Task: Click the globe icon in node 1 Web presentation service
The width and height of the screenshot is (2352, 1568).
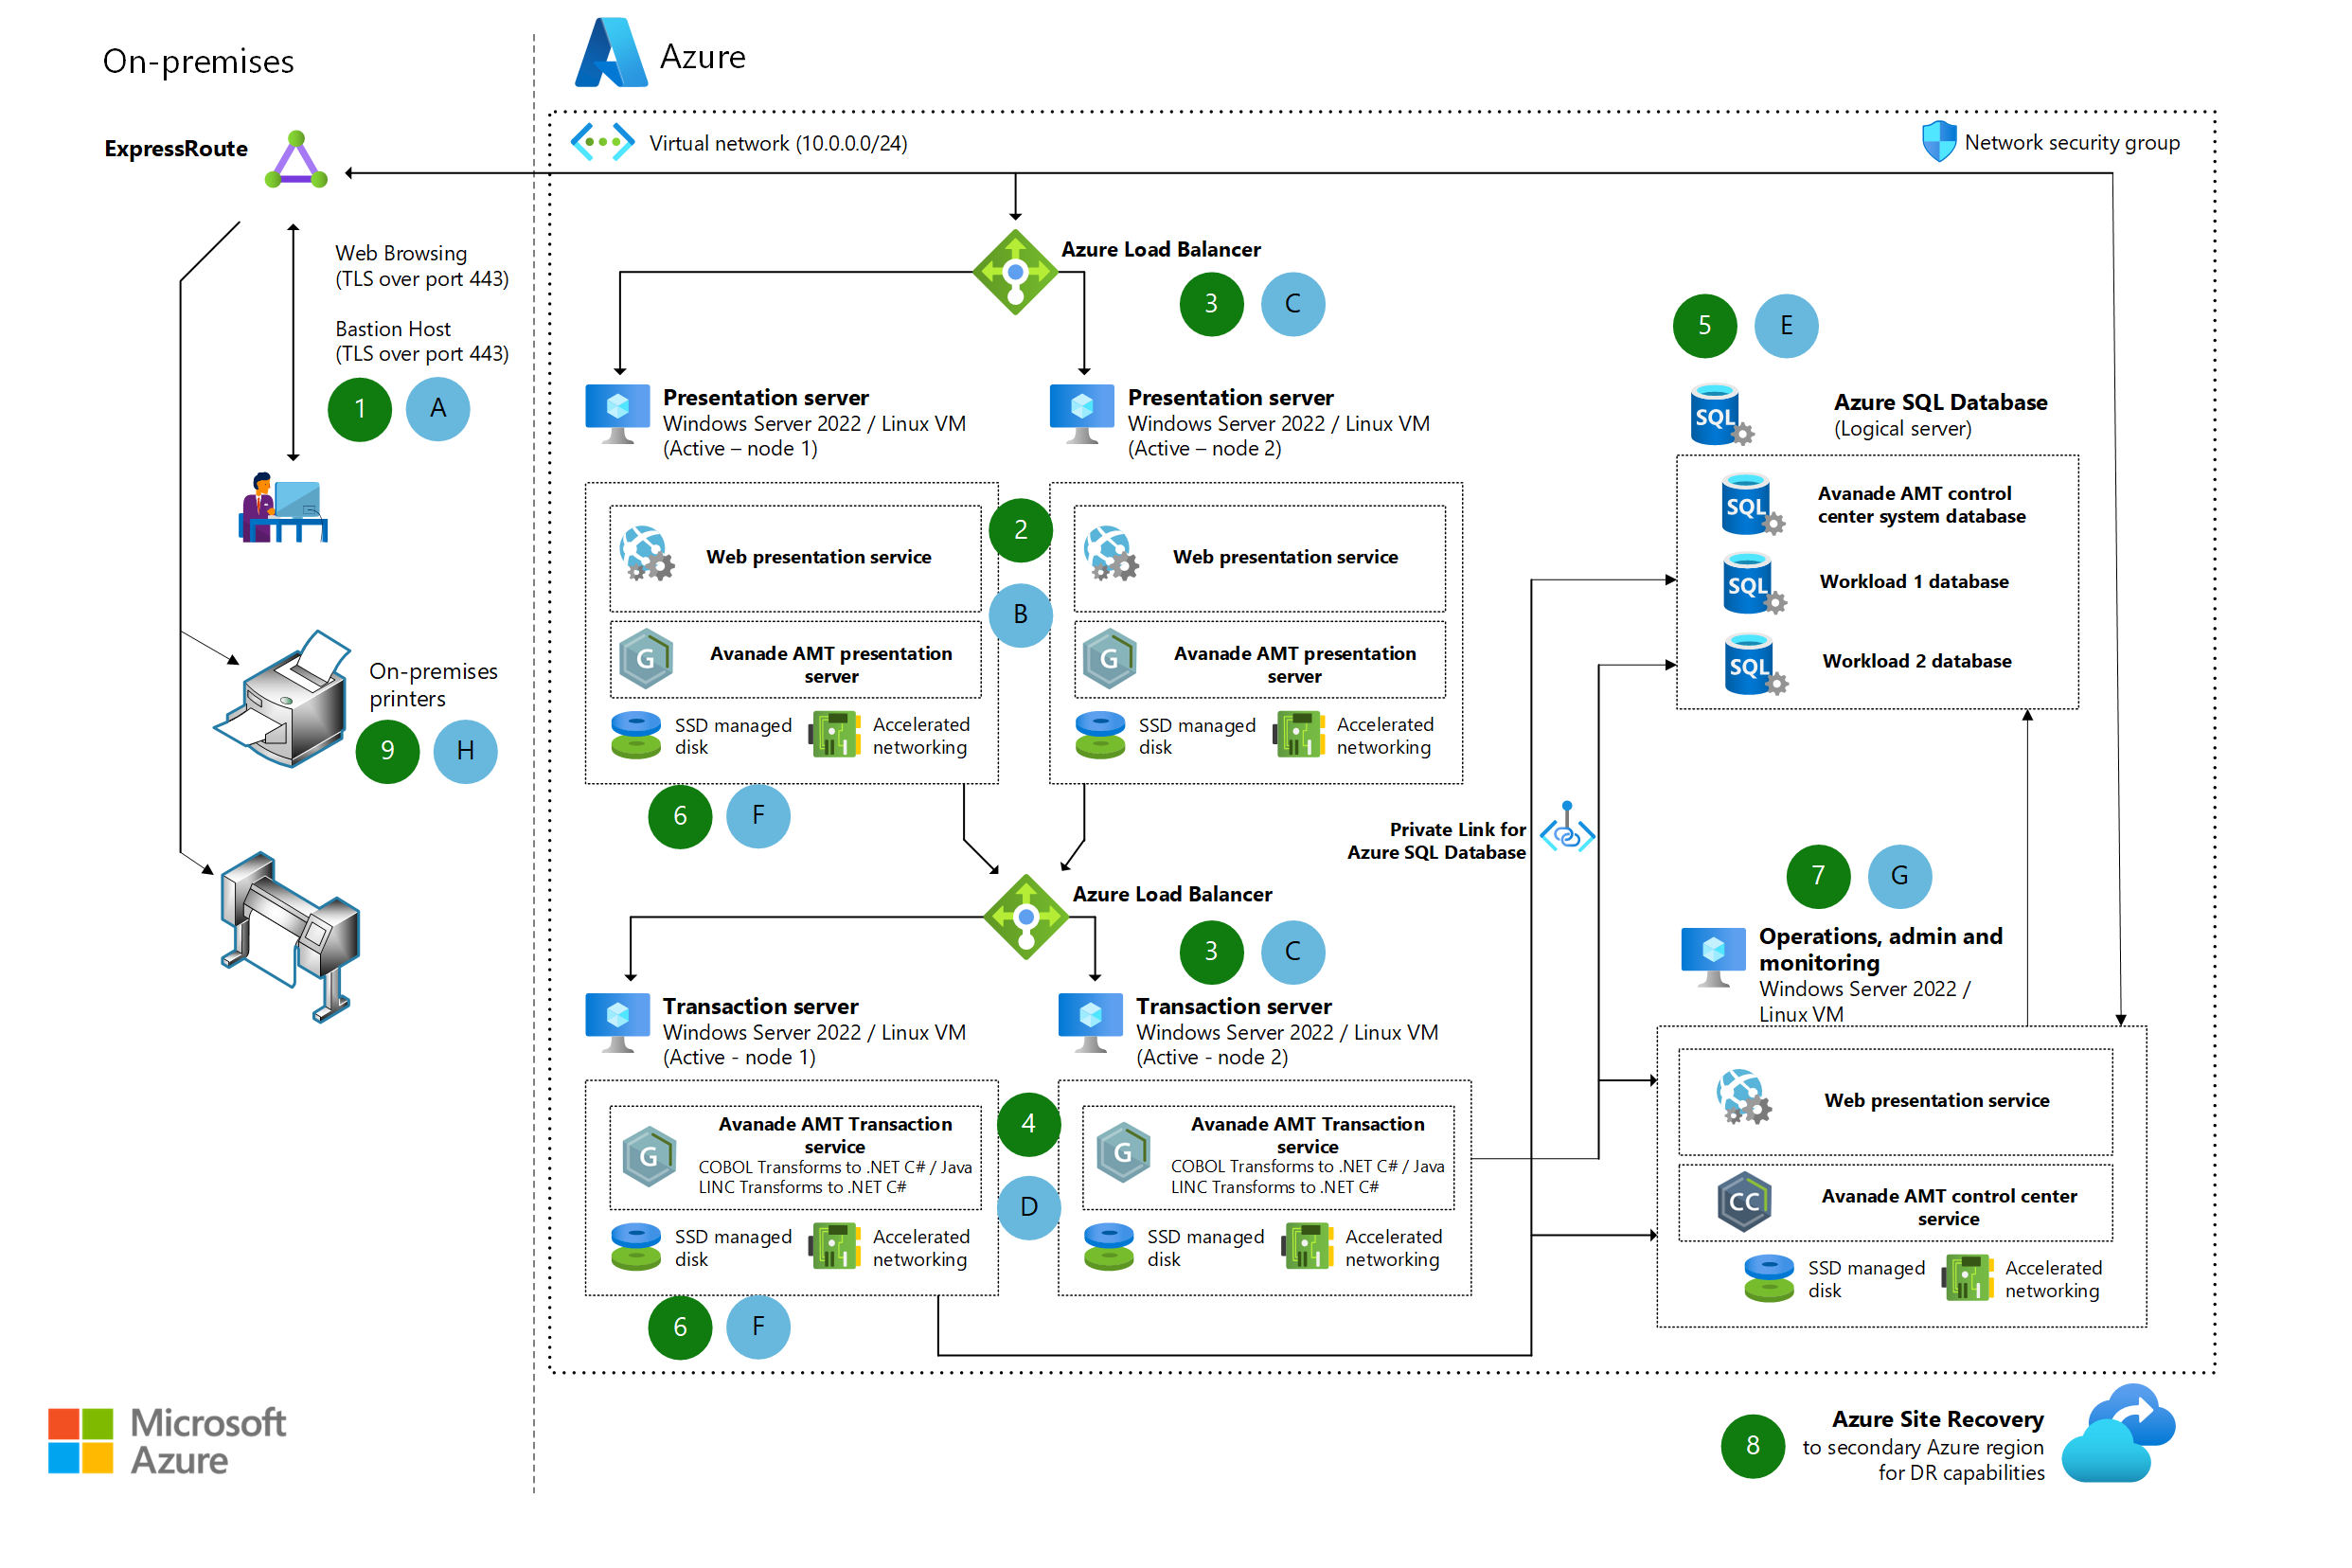Action: (x=646, y=554)
